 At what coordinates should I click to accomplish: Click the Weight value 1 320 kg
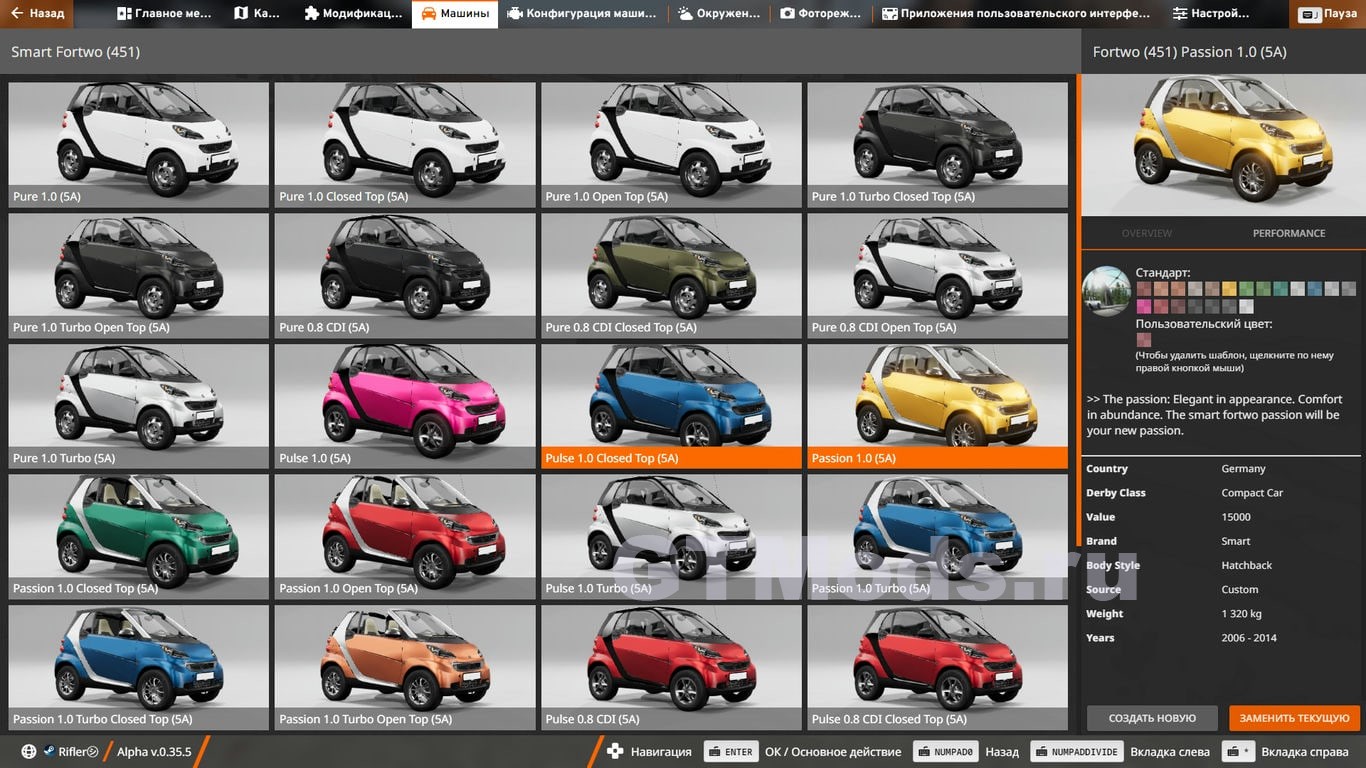tap(1241, 614)
